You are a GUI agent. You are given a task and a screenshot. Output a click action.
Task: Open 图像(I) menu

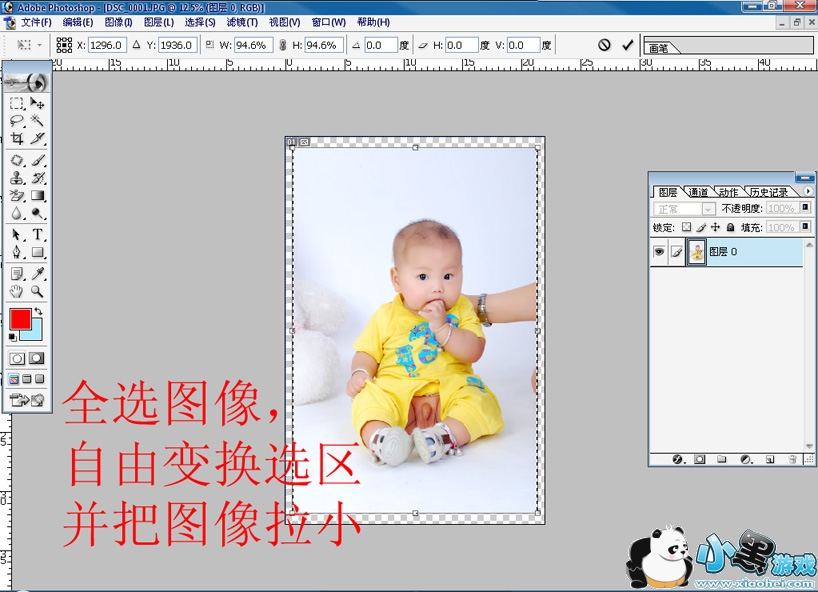click(x=118, y=22)
